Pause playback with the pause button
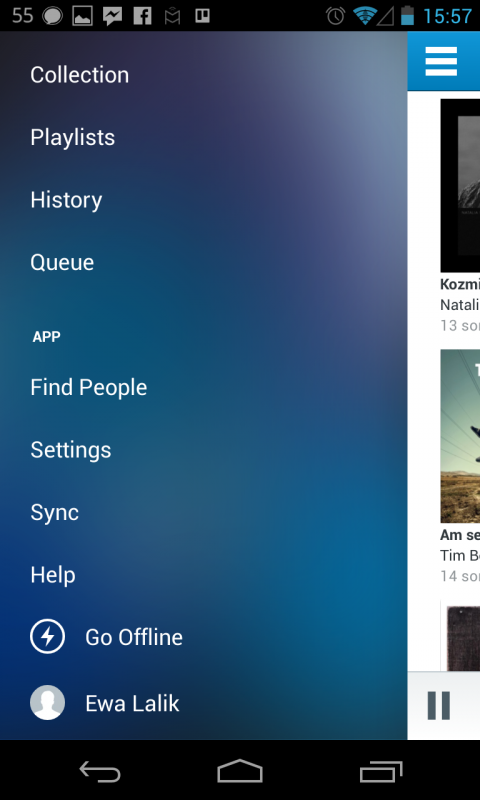The width and height of the screenshot is (480, 800). pyautogui.click(x=439, y=705)
